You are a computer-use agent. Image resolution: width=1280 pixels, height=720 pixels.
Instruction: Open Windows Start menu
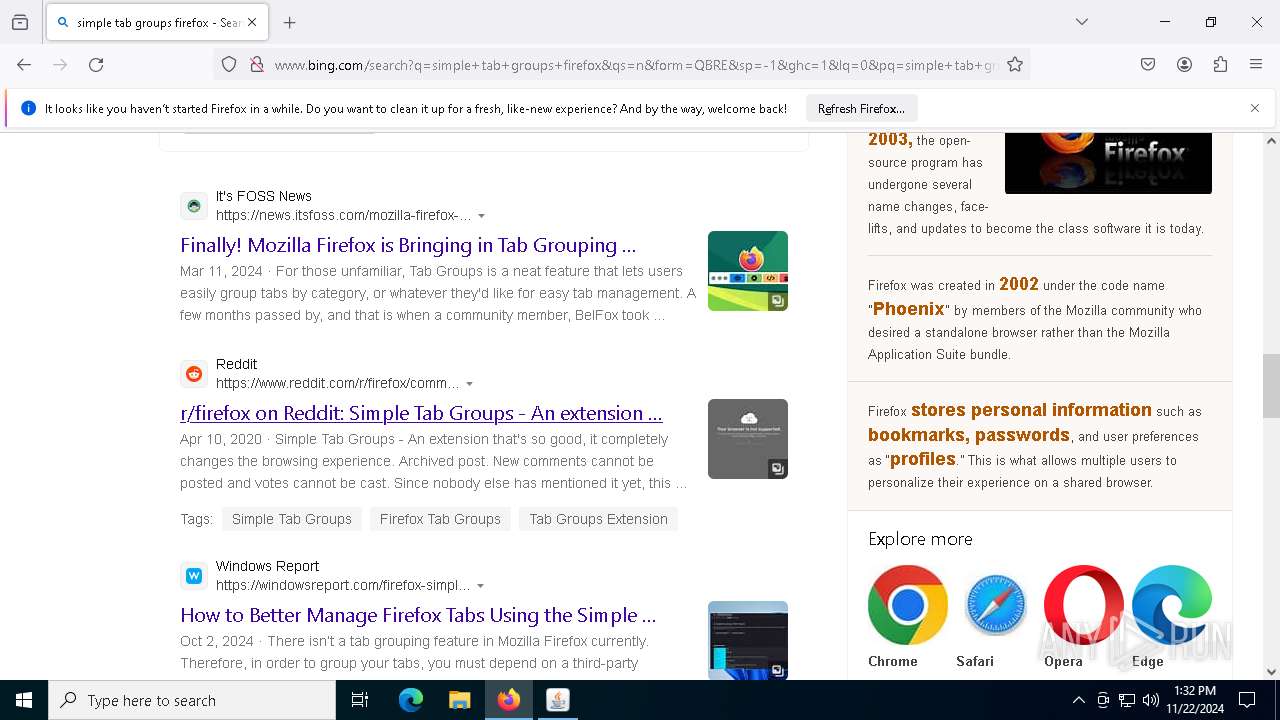click(24, 700)
